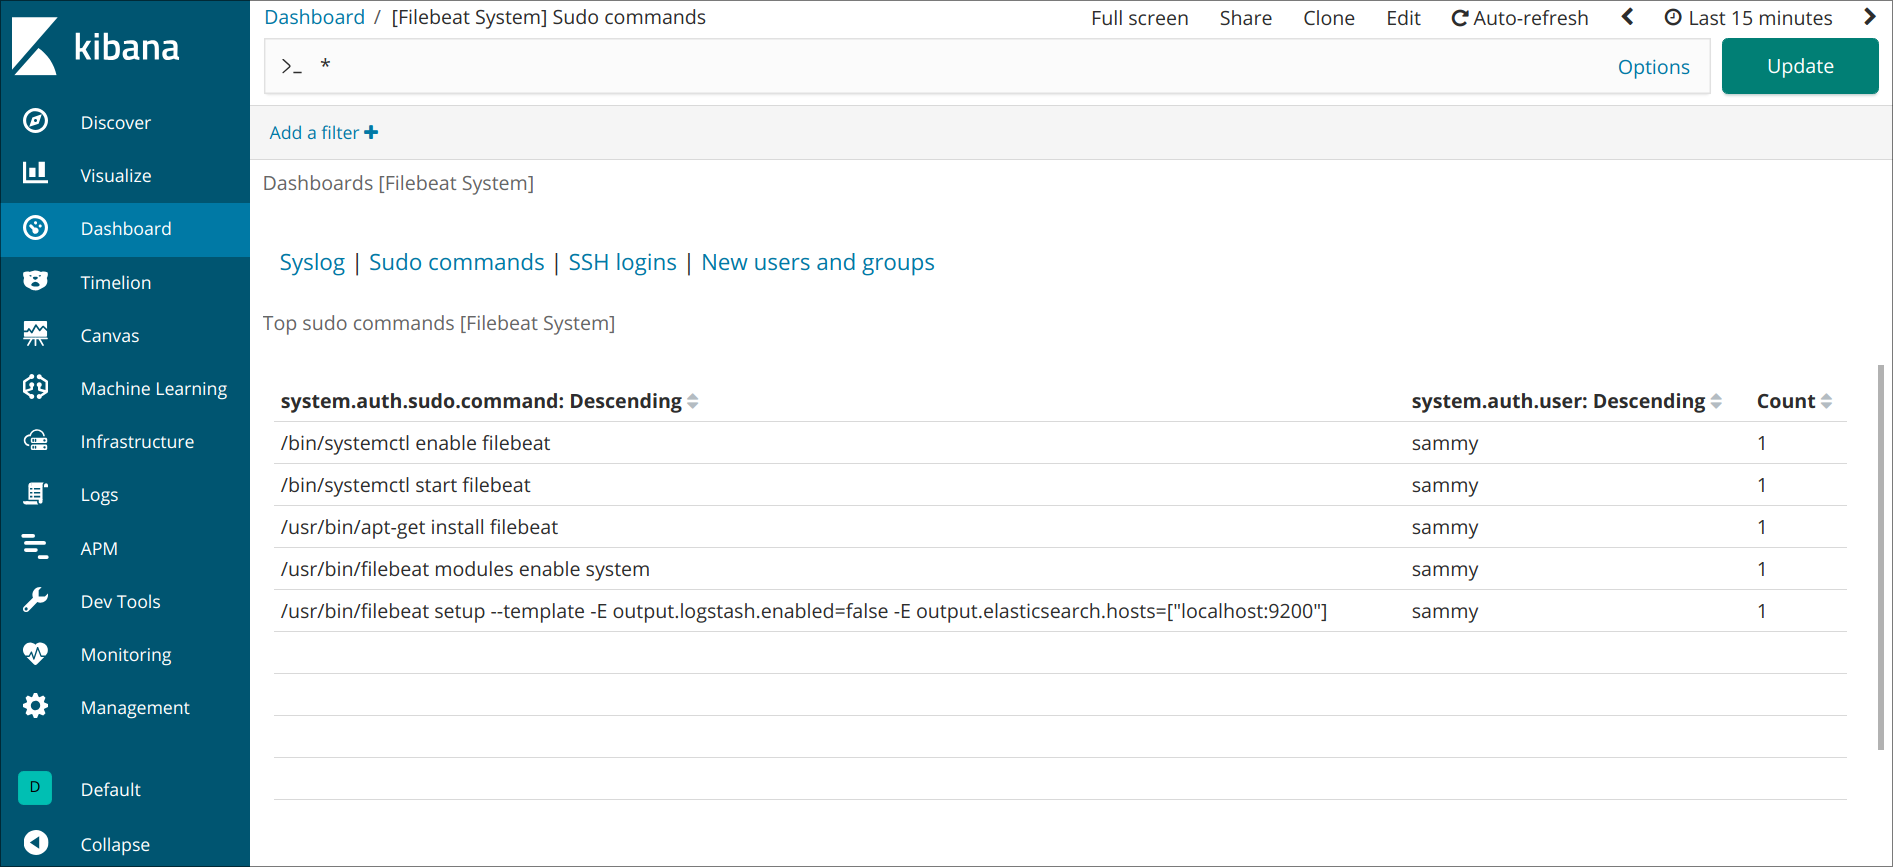Navigate to Machine Learning
Viewport: 1893px width, 867px height.
(x=154, y=388)
